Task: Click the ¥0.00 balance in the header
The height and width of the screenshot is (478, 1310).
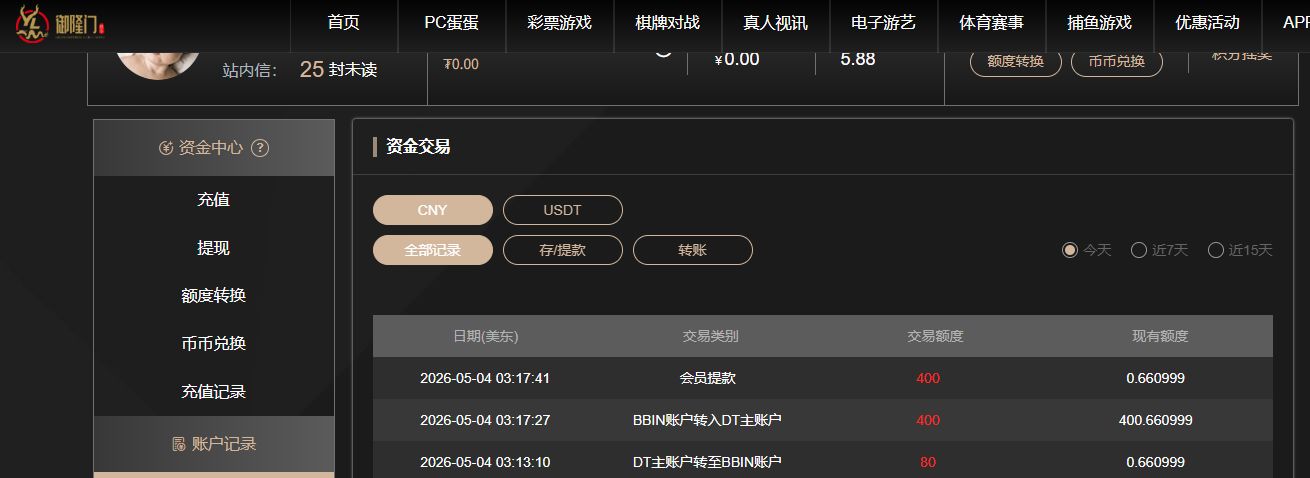Action: (x=737, y=59)
